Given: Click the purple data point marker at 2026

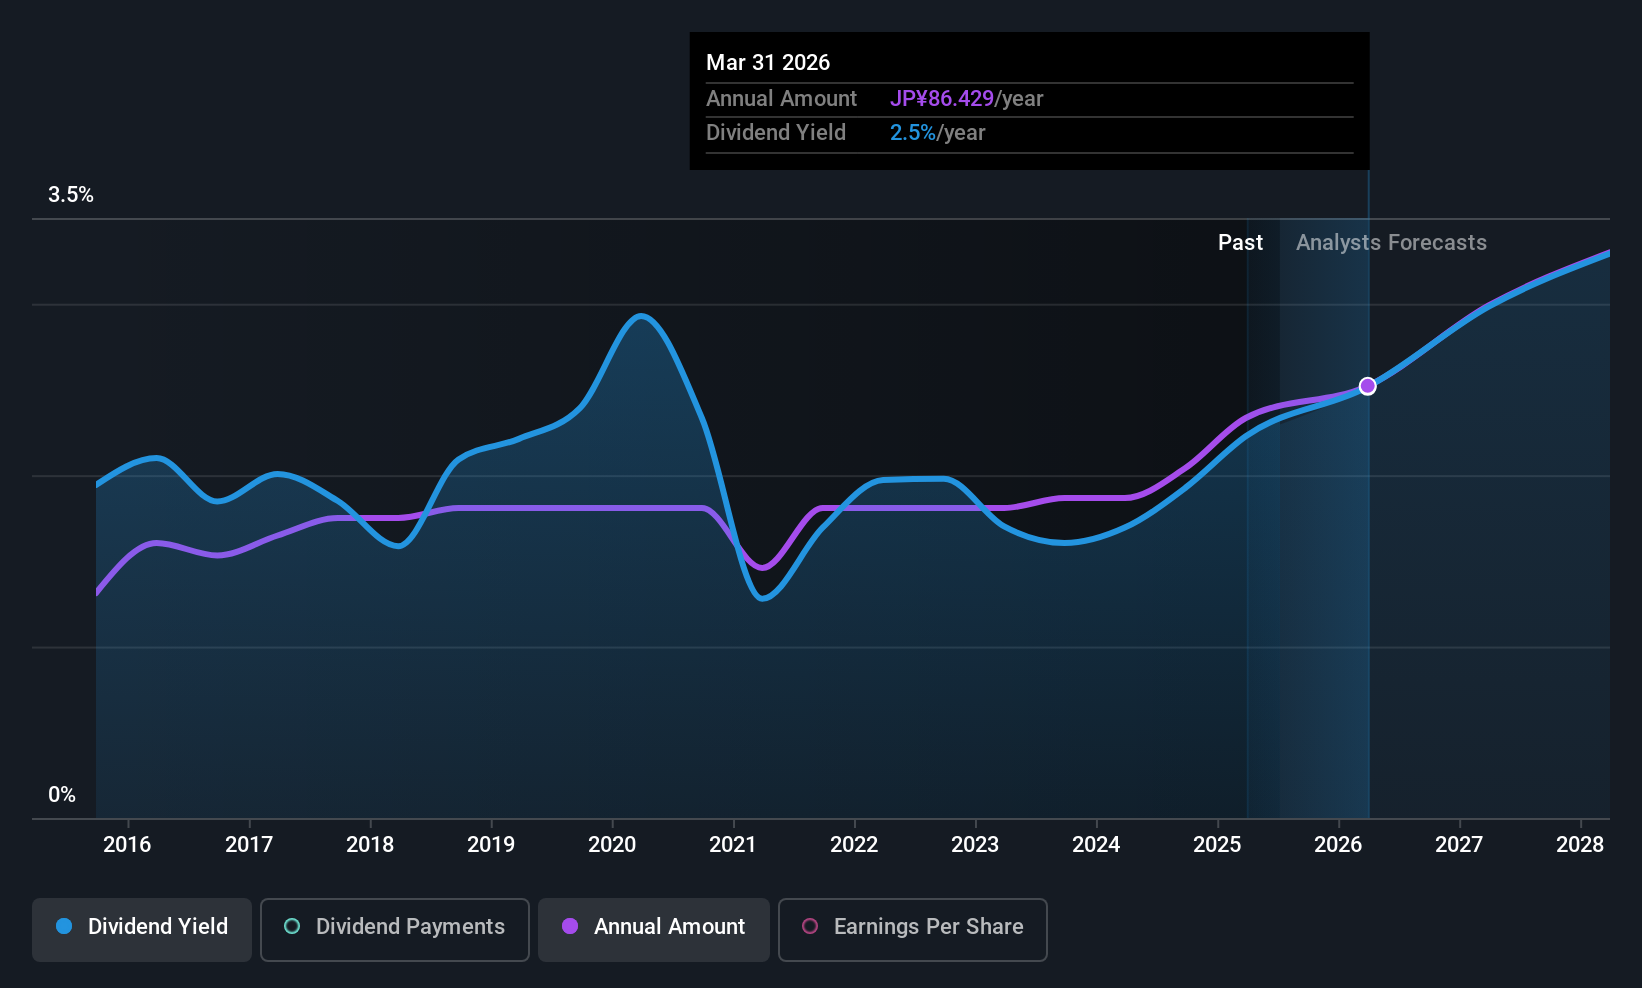Looking at the screenshot, I should [x=1367, y=386].
